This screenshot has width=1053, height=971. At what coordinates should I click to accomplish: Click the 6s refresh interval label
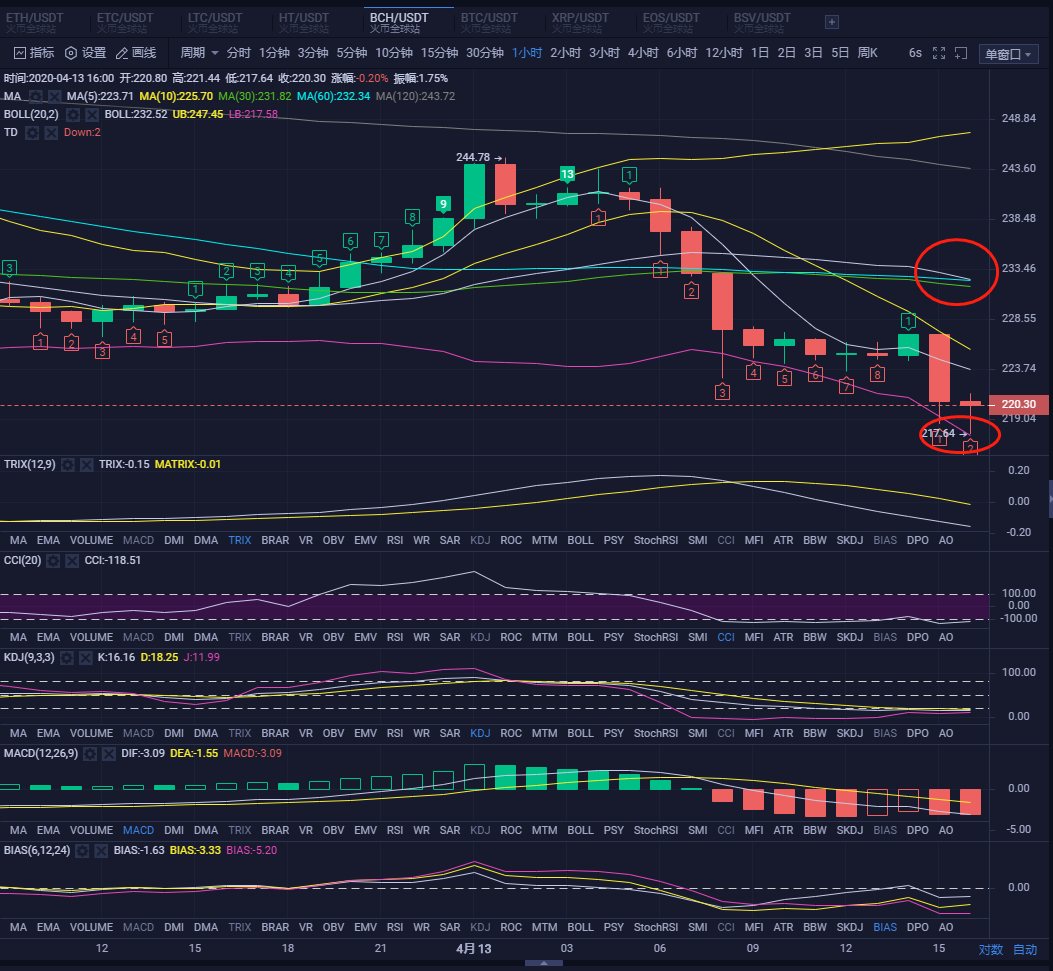(x=915, y=53)
